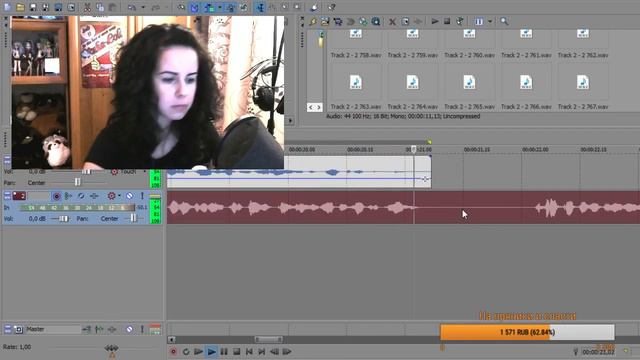Screen dimensions: 640x360
Task: Start media preview with small play icon
Action: coord(435,21)
